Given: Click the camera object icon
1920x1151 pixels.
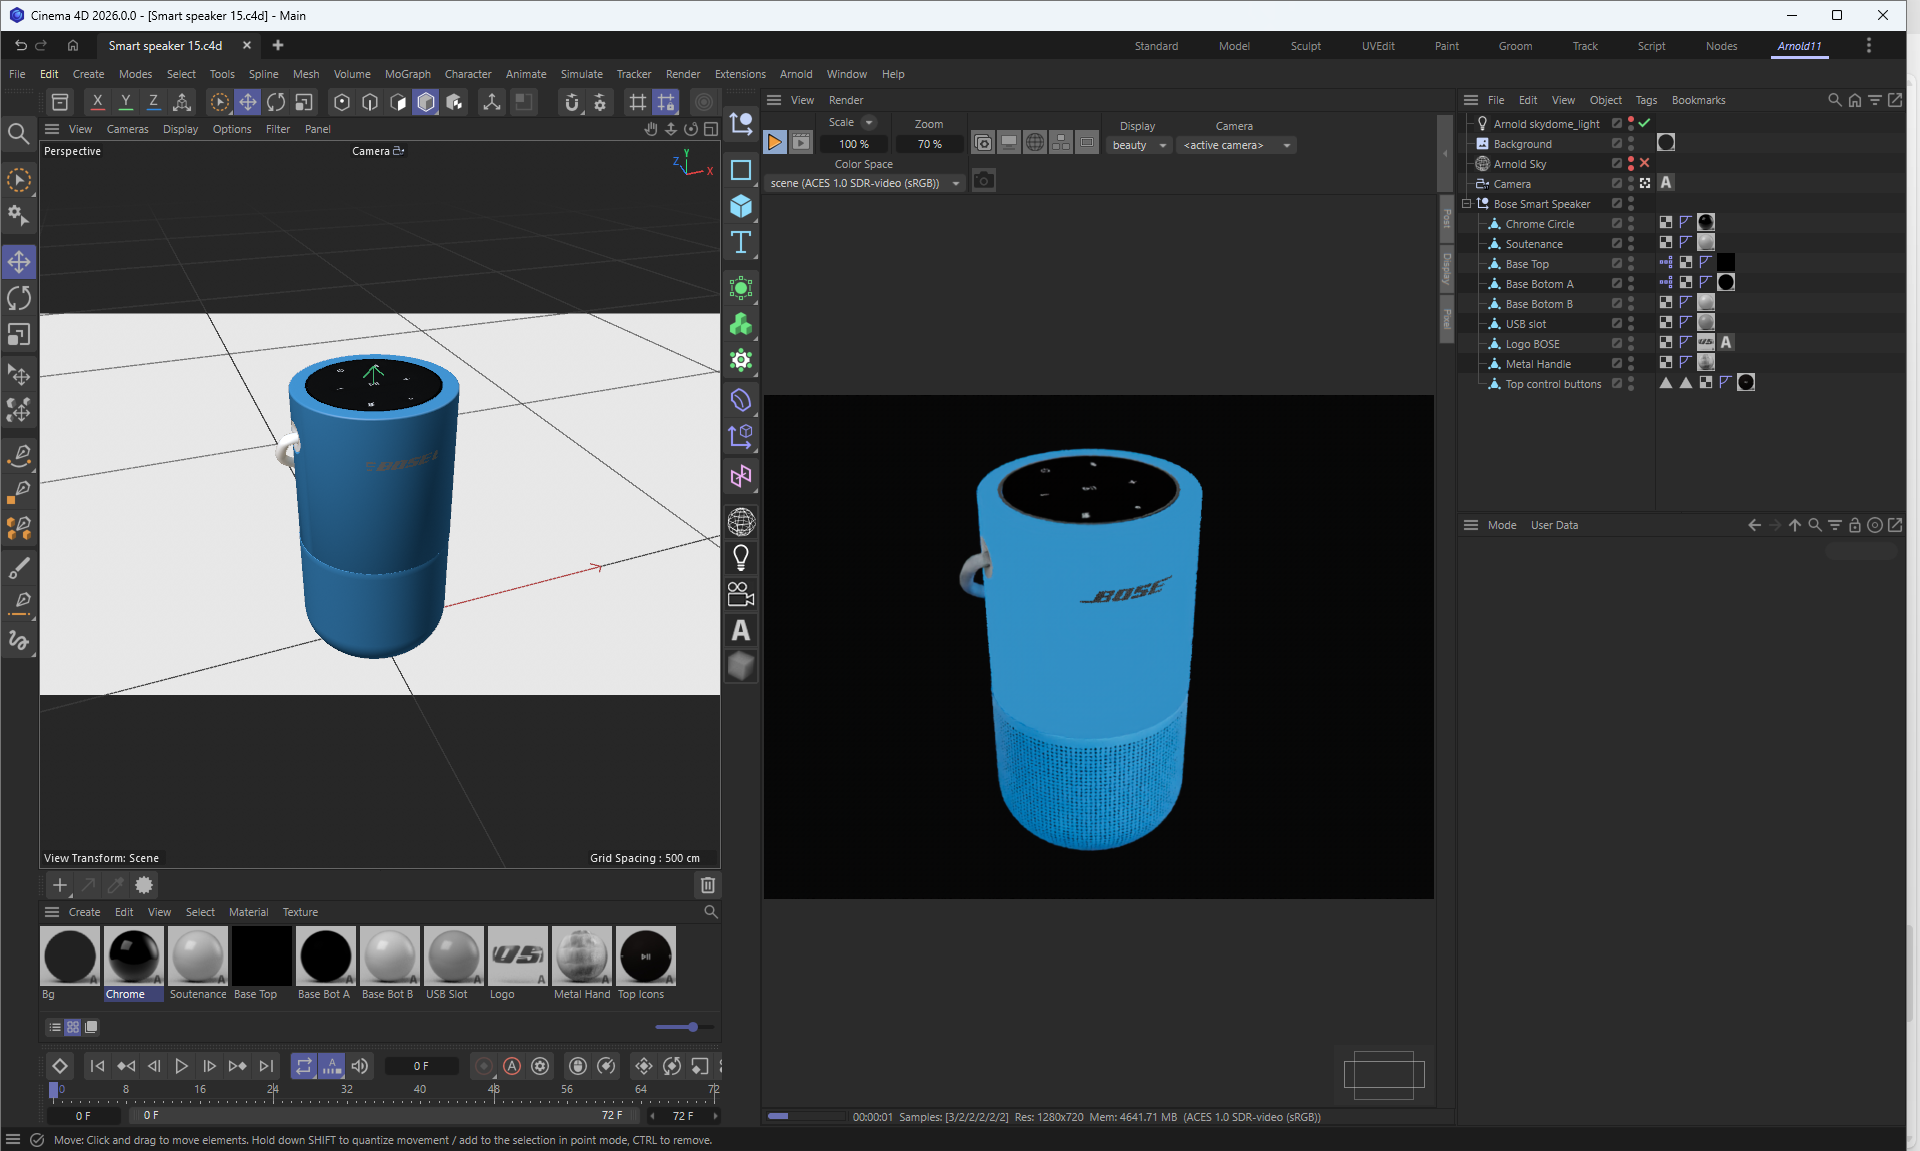Looking at the screenshot, I should [x=741, y=595].
